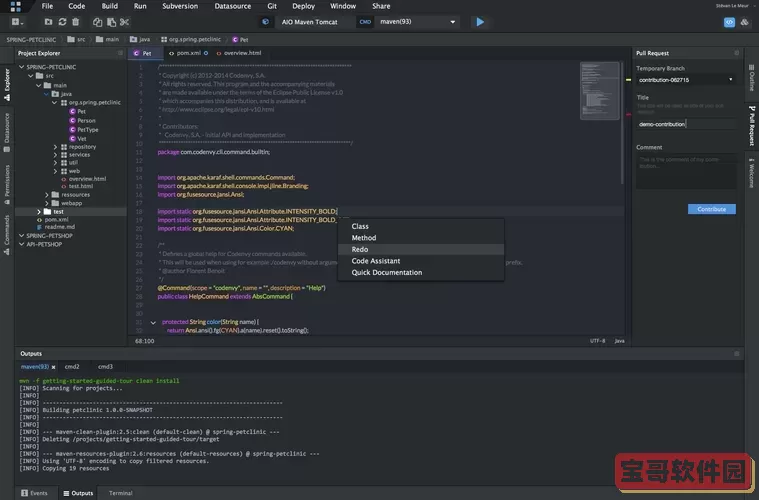
Task: Open the Window menu
Action: coord(343,6)
